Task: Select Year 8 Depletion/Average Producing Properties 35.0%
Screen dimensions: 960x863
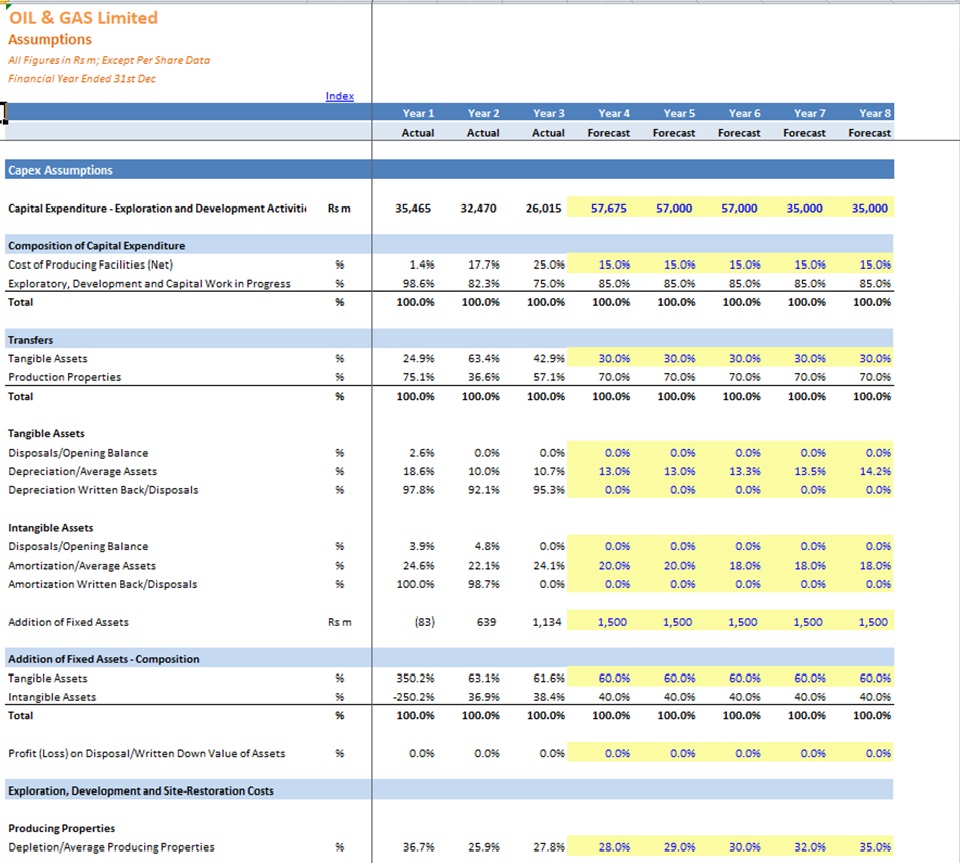Action: tap(875, 847)
